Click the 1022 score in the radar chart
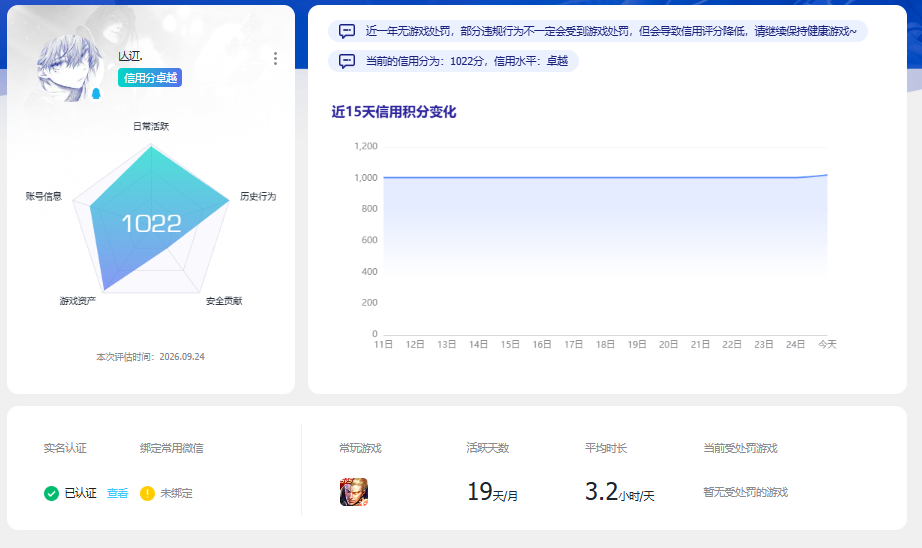 pyautogui.click(x=151, y=223)
